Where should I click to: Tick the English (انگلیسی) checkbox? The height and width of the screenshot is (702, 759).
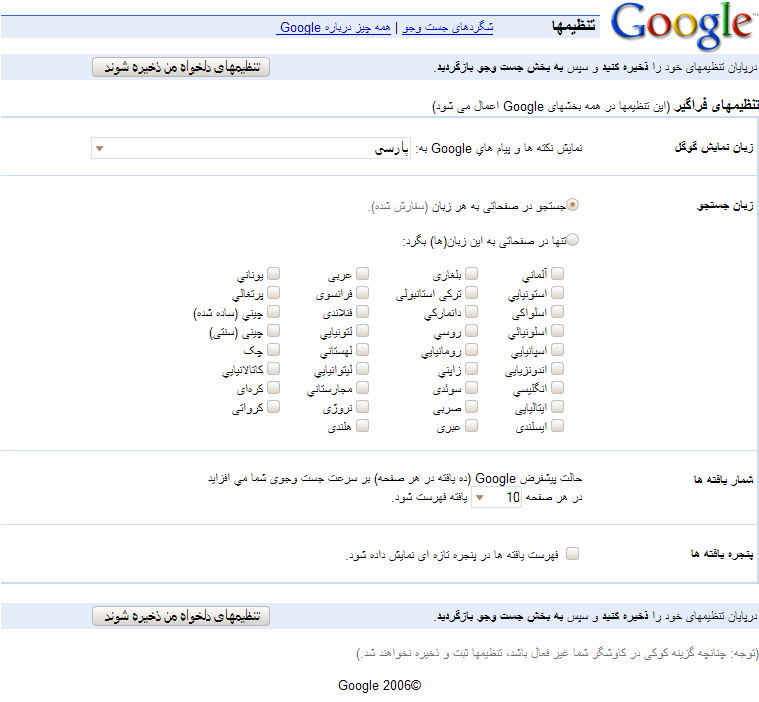tap(557, 387)
